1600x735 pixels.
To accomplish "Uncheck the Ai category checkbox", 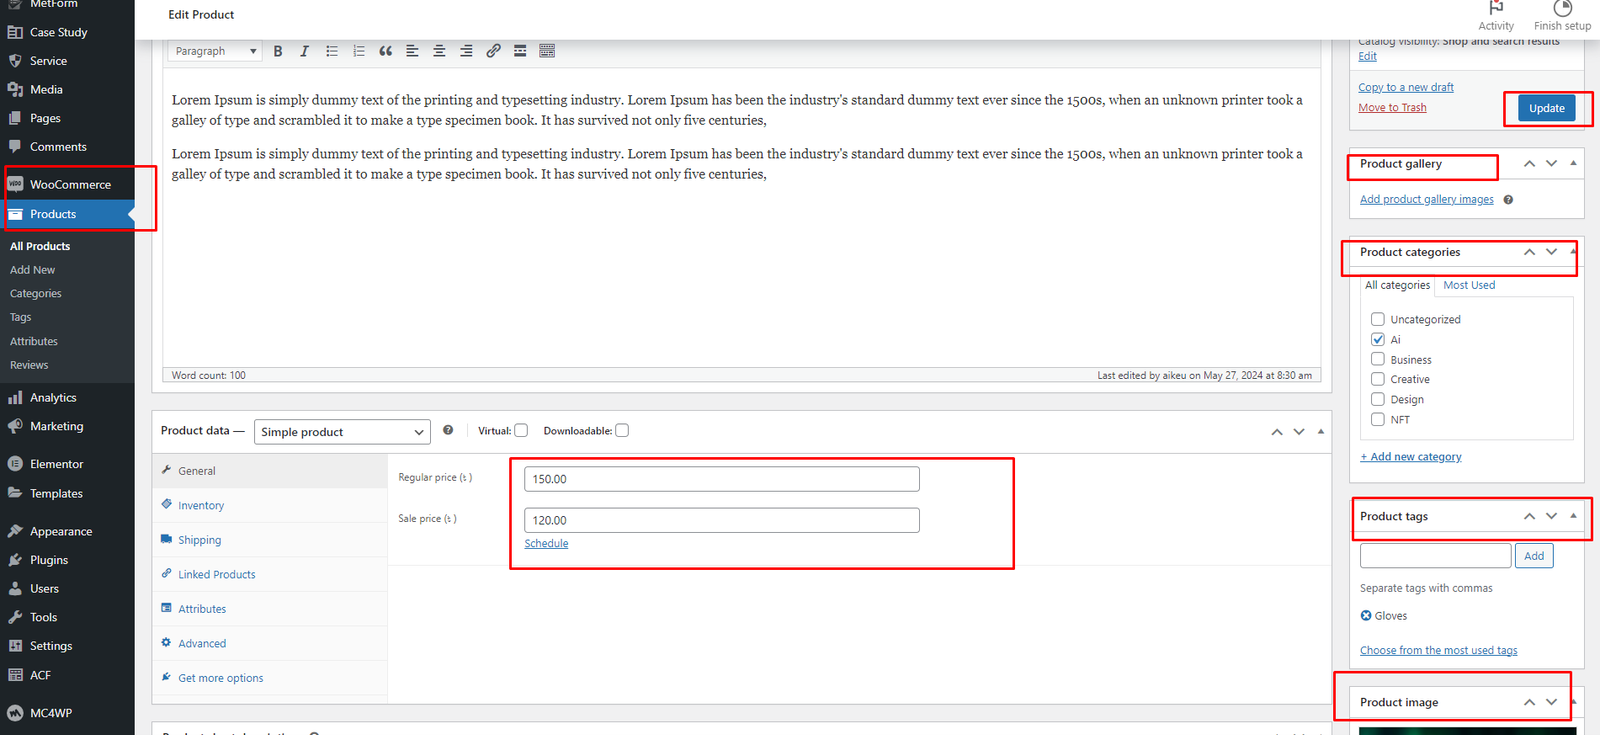I will tap(1378, 340).
